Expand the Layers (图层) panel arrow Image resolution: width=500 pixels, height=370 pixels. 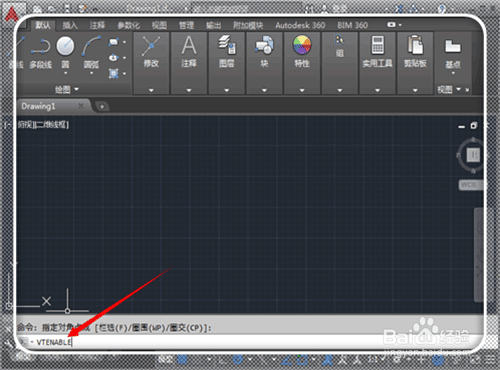coord(227,90)
